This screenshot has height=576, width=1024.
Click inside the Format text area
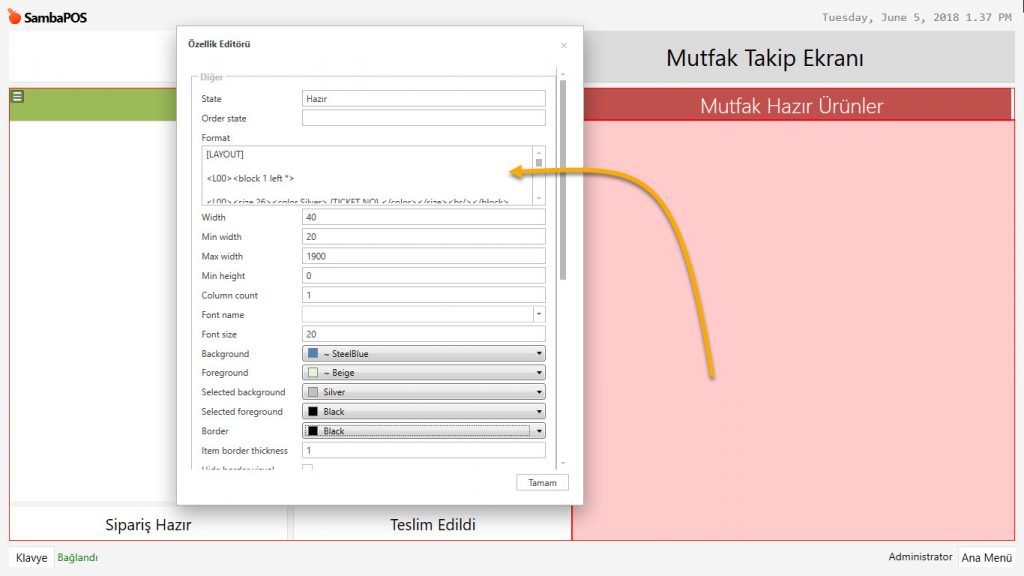tap(366, 175)
